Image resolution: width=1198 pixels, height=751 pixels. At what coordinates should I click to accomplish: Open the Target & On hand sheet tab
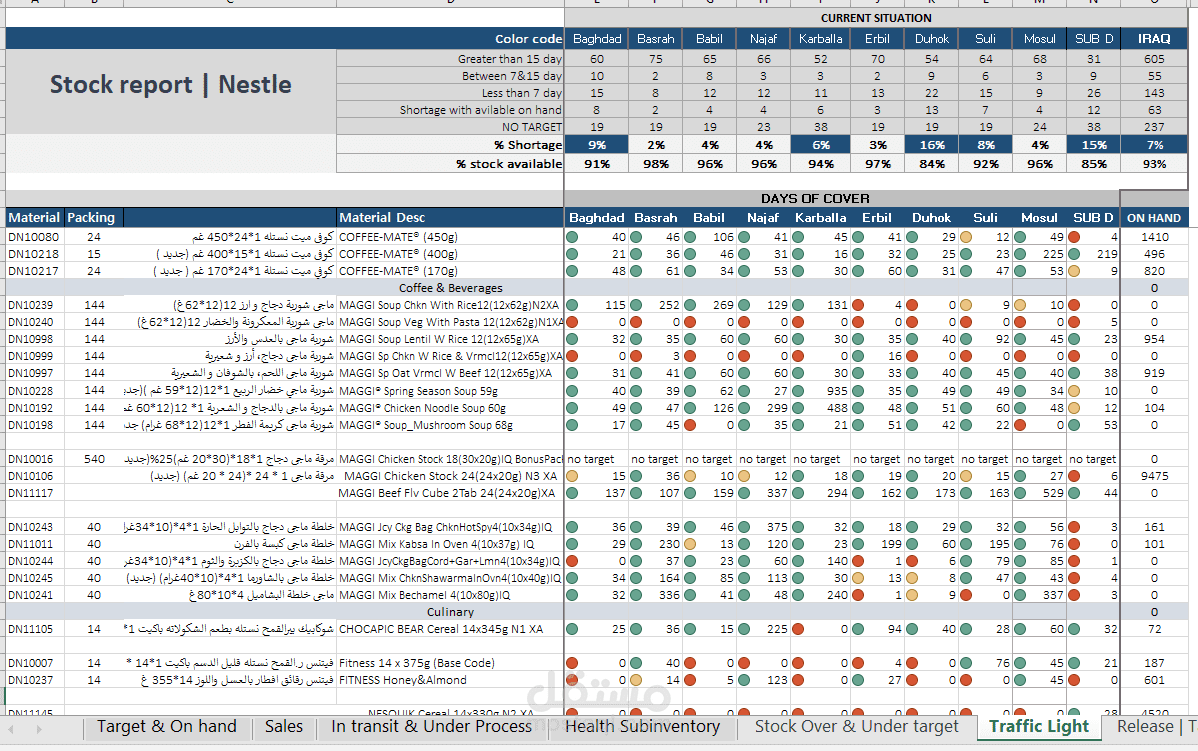click(x=167, y=727)
